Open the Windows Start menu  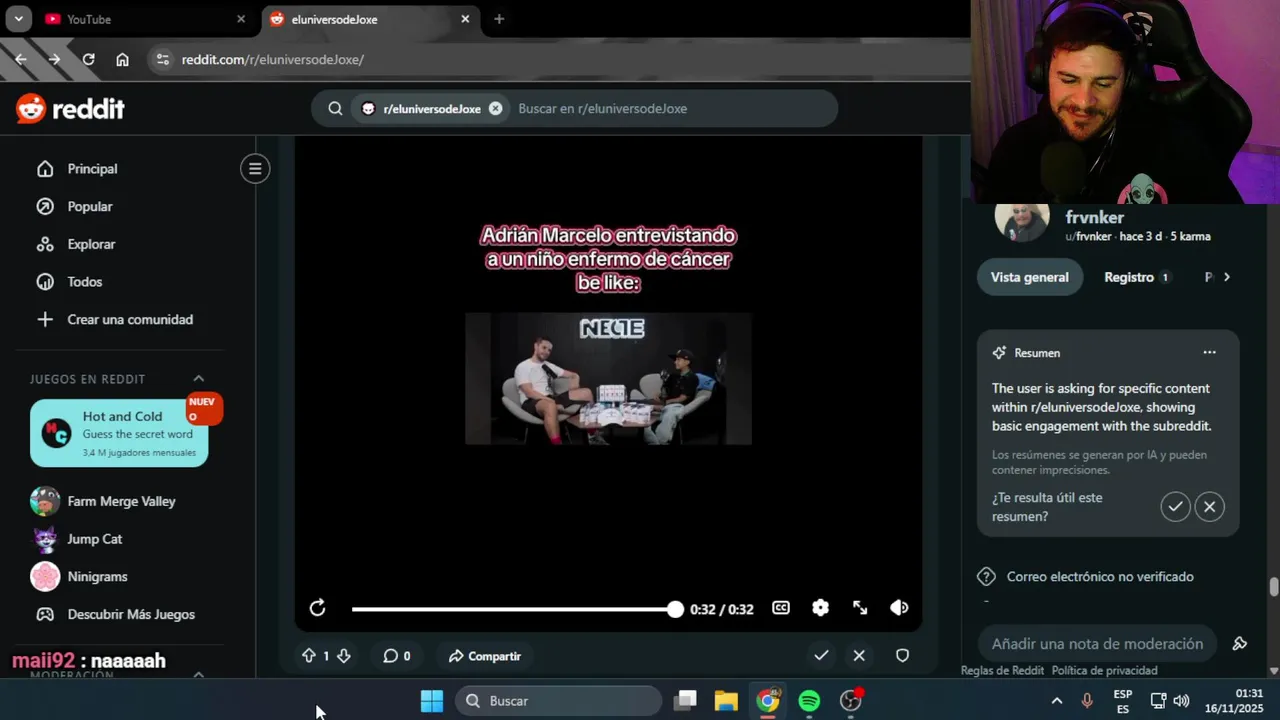(x=432, y=701)
